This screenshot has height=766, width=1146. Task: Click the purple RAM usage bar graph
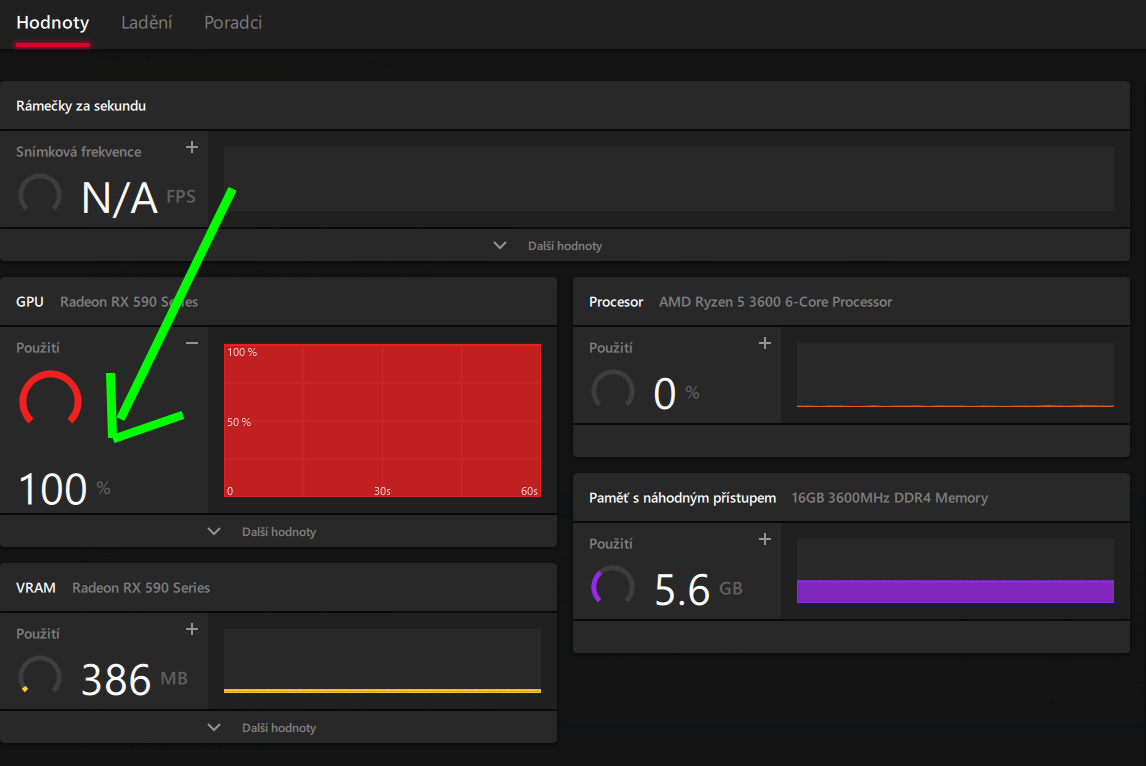click(954, 591)
